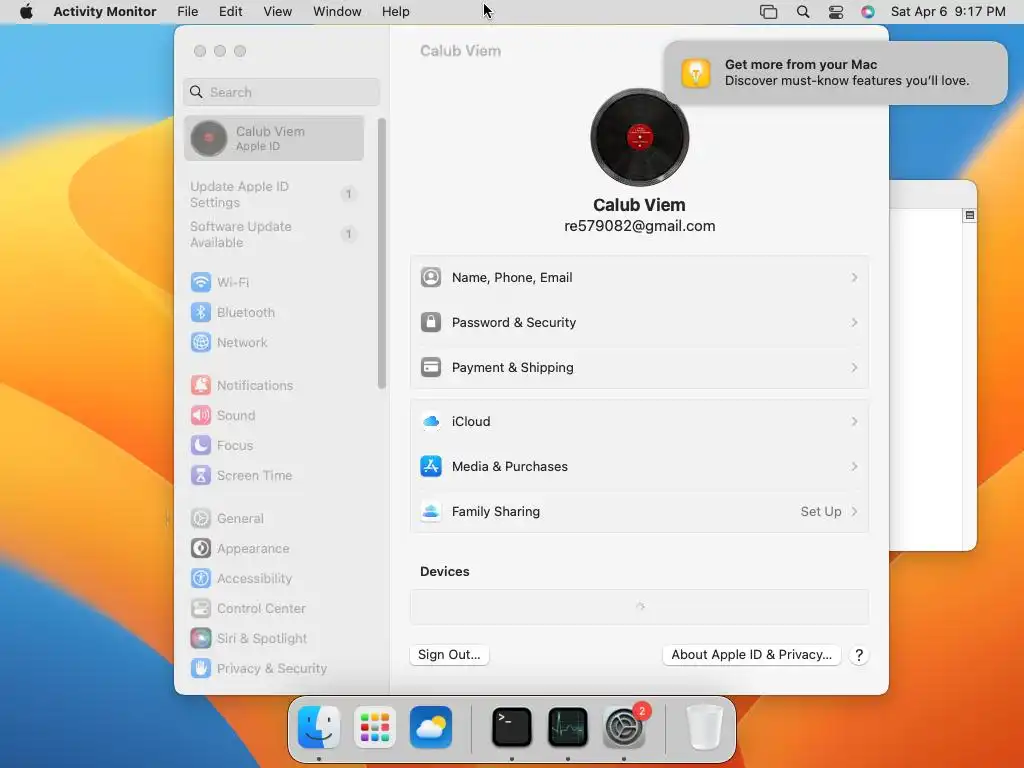This screenshot has height=768, width=1024.
Task: Expand the iCloud chevron
Action: tap(854, 422)
